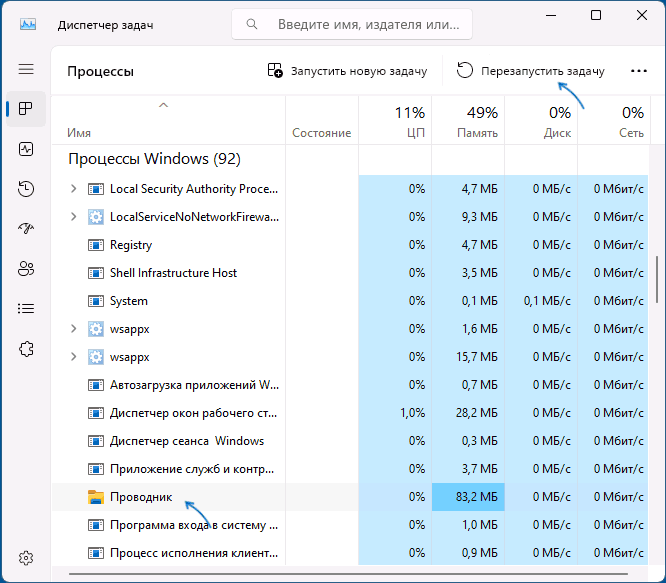The height and width of the screenshot is (583, 666).
Task: Sort by ЦП column header
Action: click(396, 122)
